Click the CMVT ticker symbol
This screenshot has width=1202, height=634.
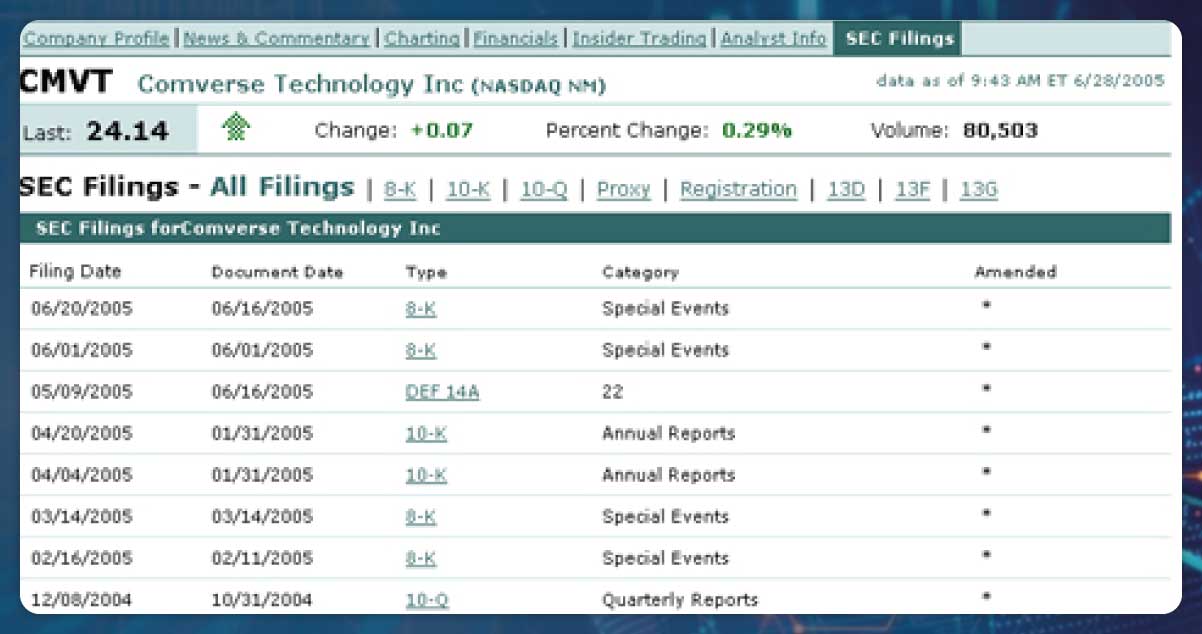tap(66, 82)
